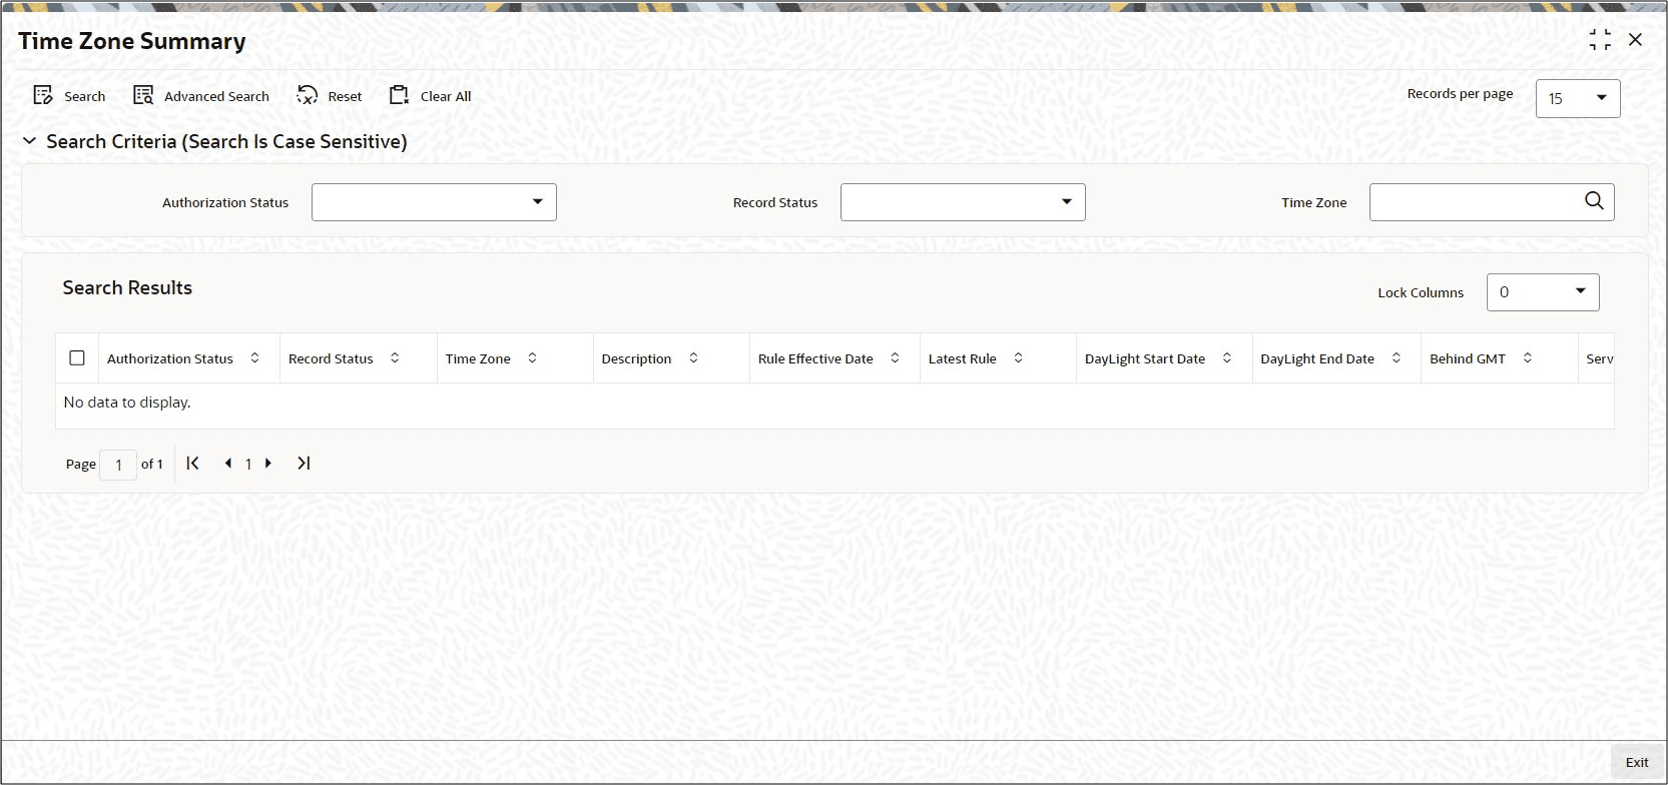The image size is (1668, 785).
Task: Sort by Rule Effective Date column
Action: click(x=895, y=358)
